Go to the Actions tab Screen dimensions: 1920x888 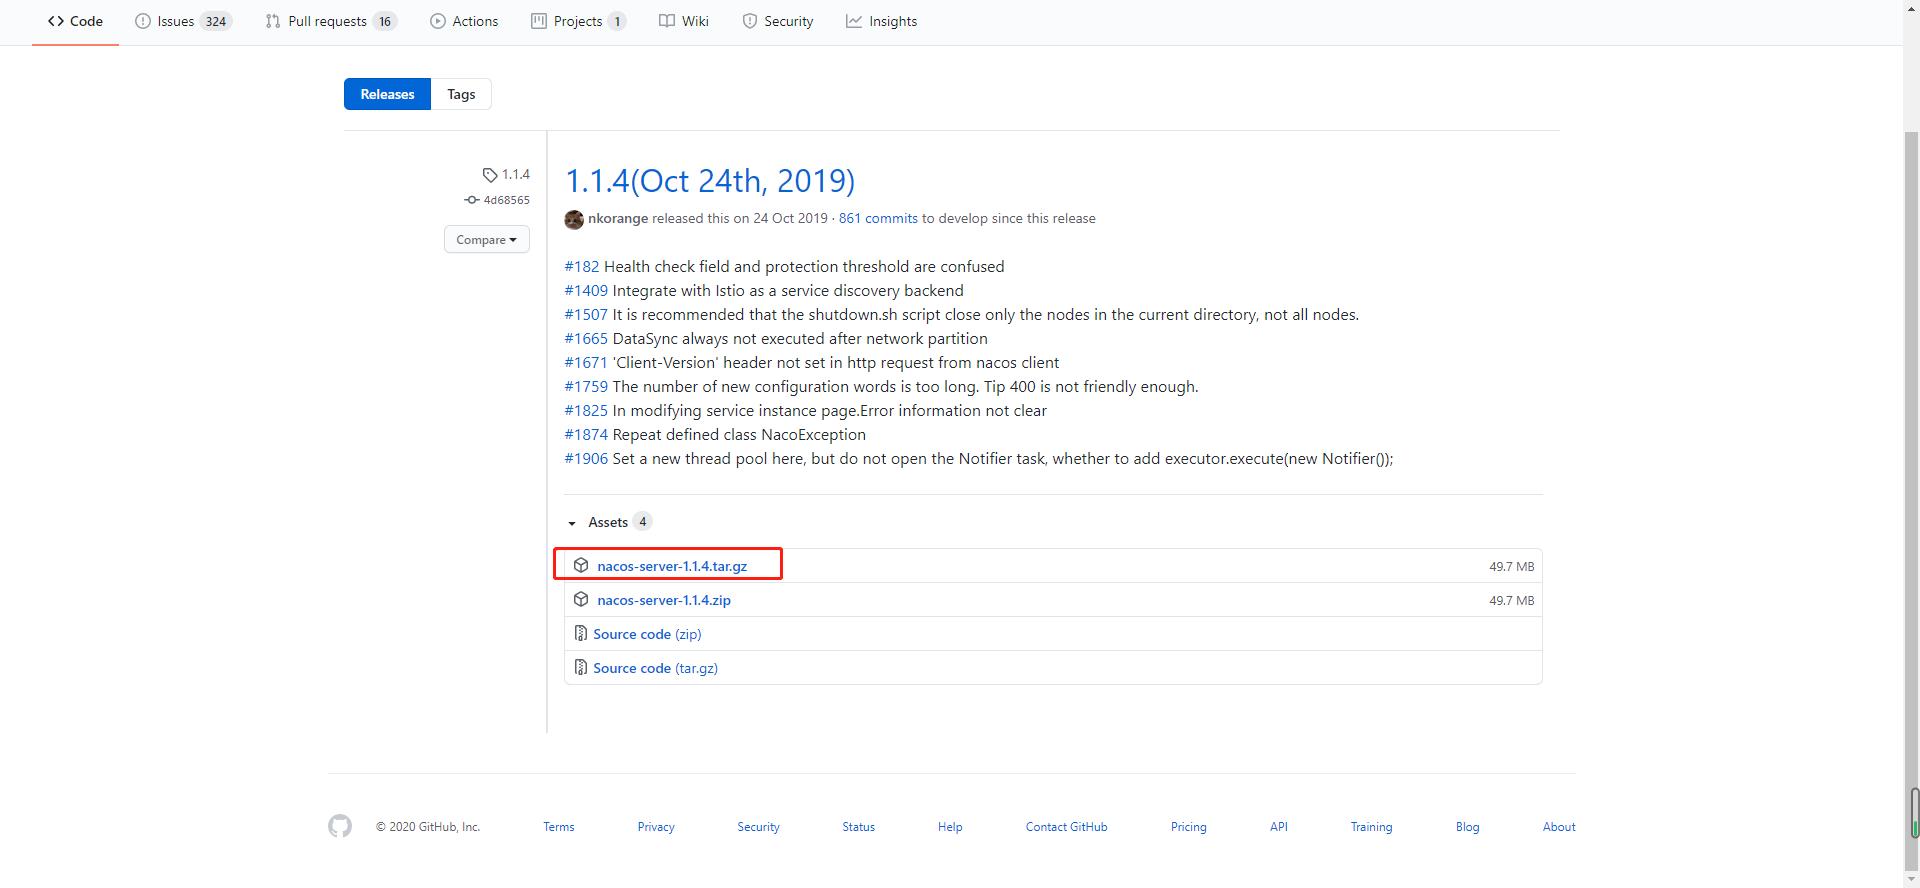coord(464,21)
